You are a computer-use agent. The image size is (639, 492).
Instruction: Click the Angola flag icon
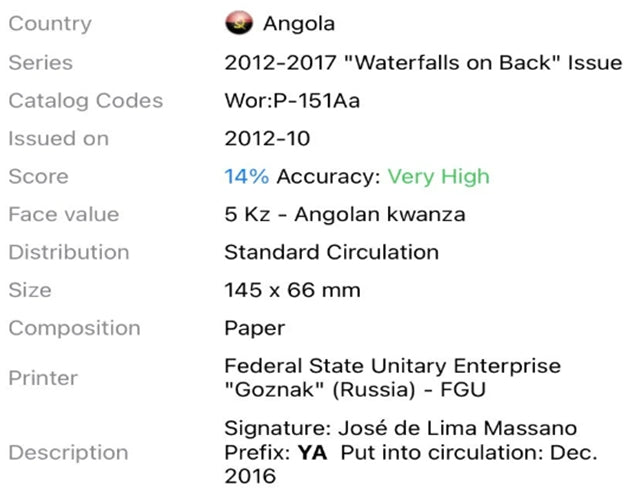pos(239,23)
